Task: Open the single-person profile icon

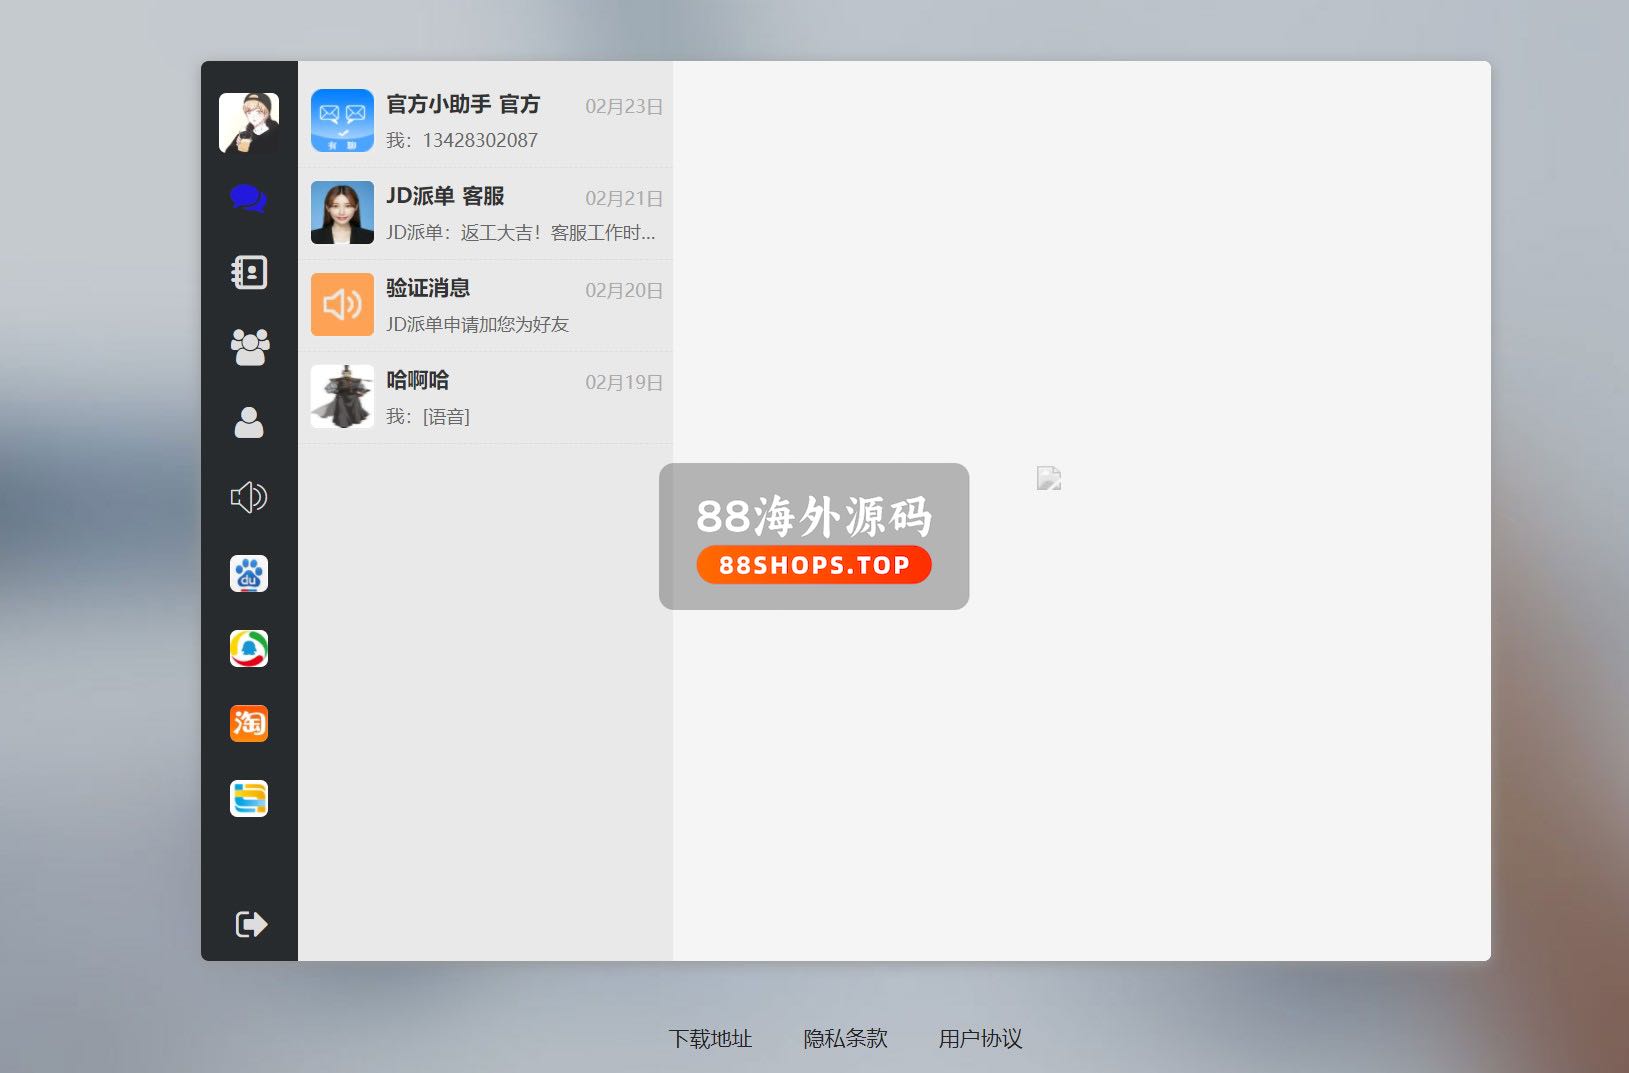Action: pyautogui.click(x=249, y=422)
